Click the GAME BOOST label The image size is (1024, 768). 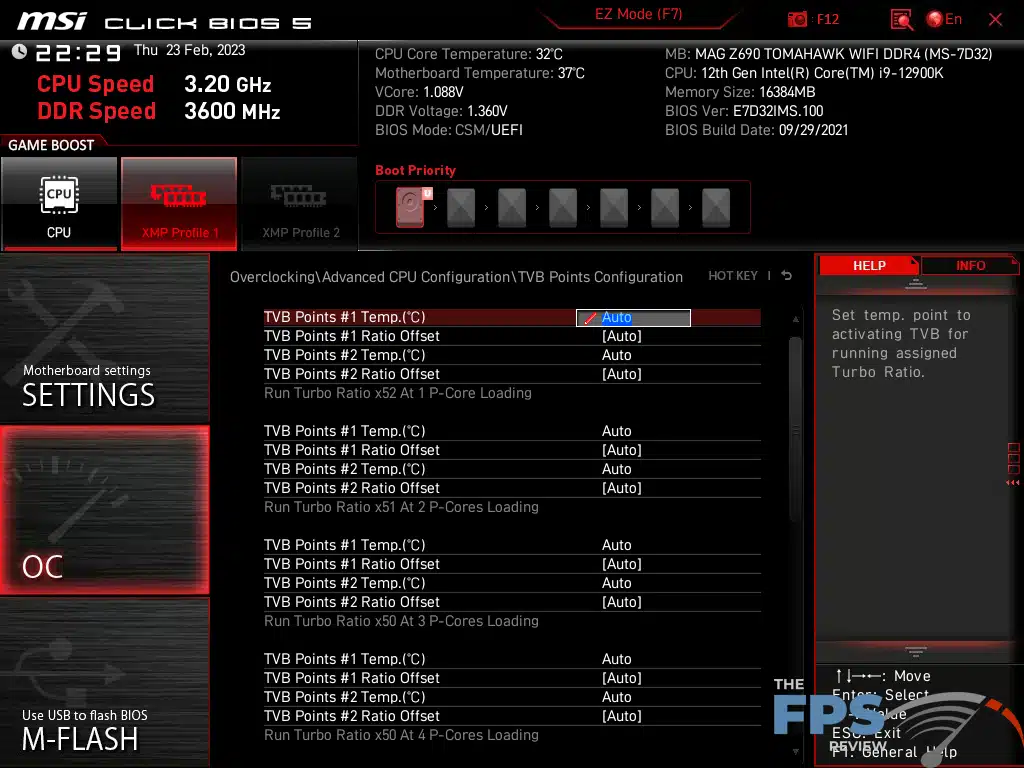tap(51, 145)
